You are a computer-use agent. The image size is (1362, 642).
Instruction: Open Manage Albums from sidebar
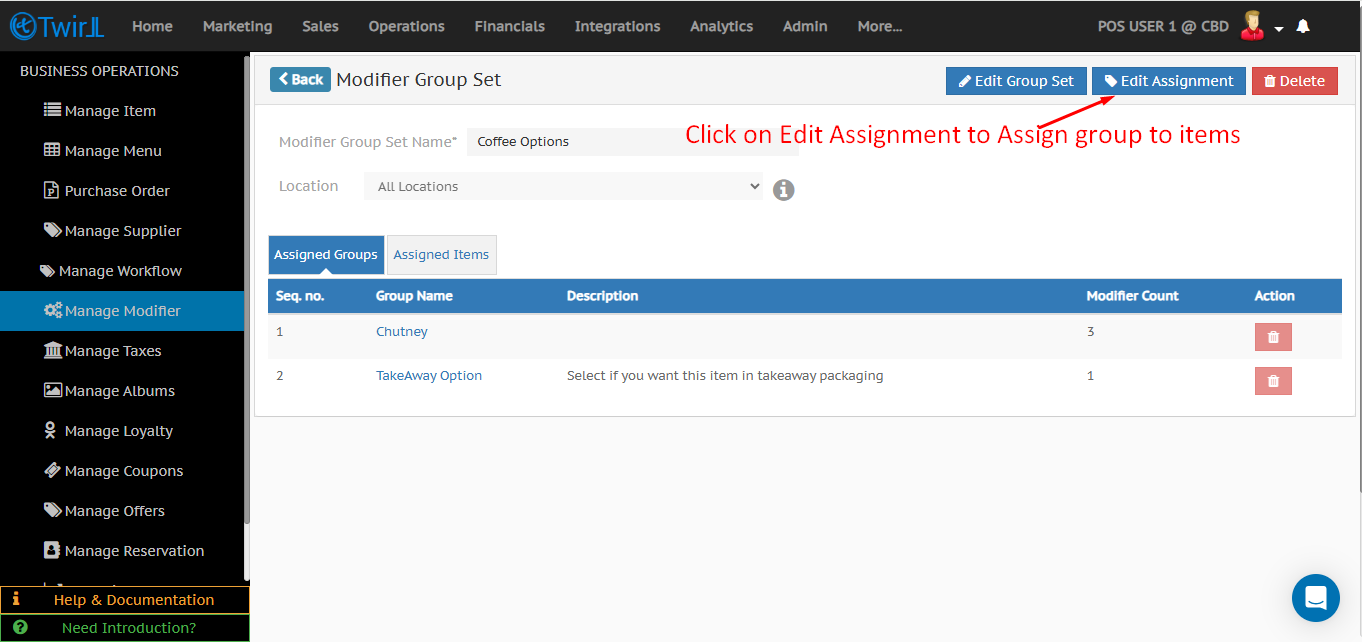[x=119, y=391]
